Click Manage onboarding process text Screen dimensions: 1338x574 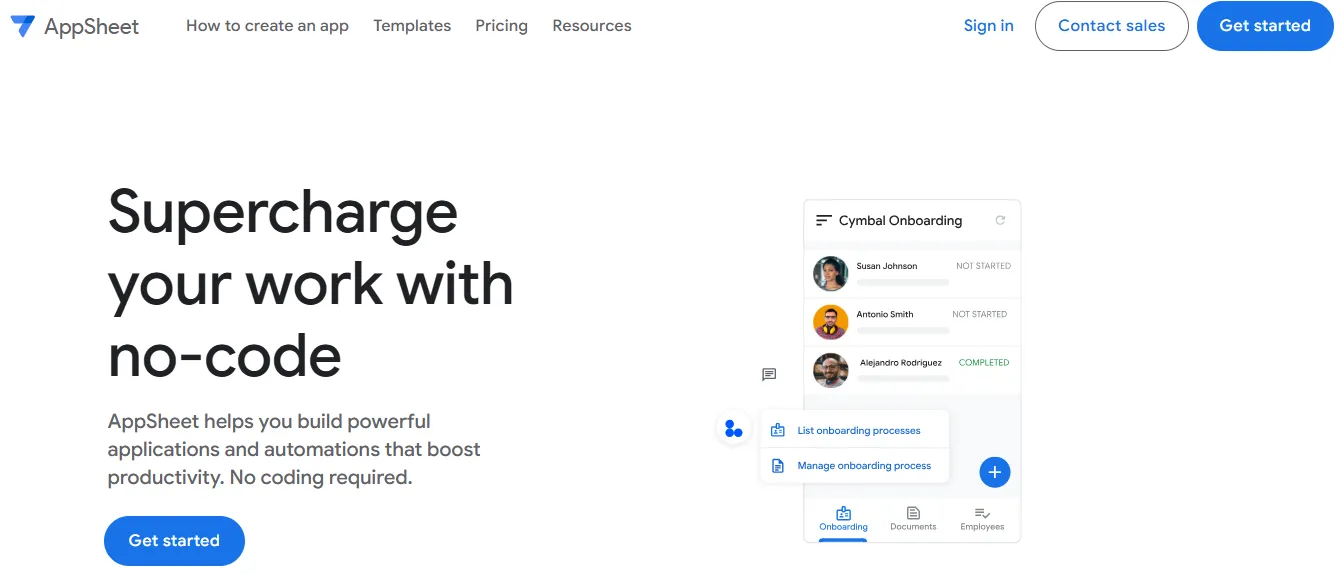pyautogui.click(x=864, y=466)
